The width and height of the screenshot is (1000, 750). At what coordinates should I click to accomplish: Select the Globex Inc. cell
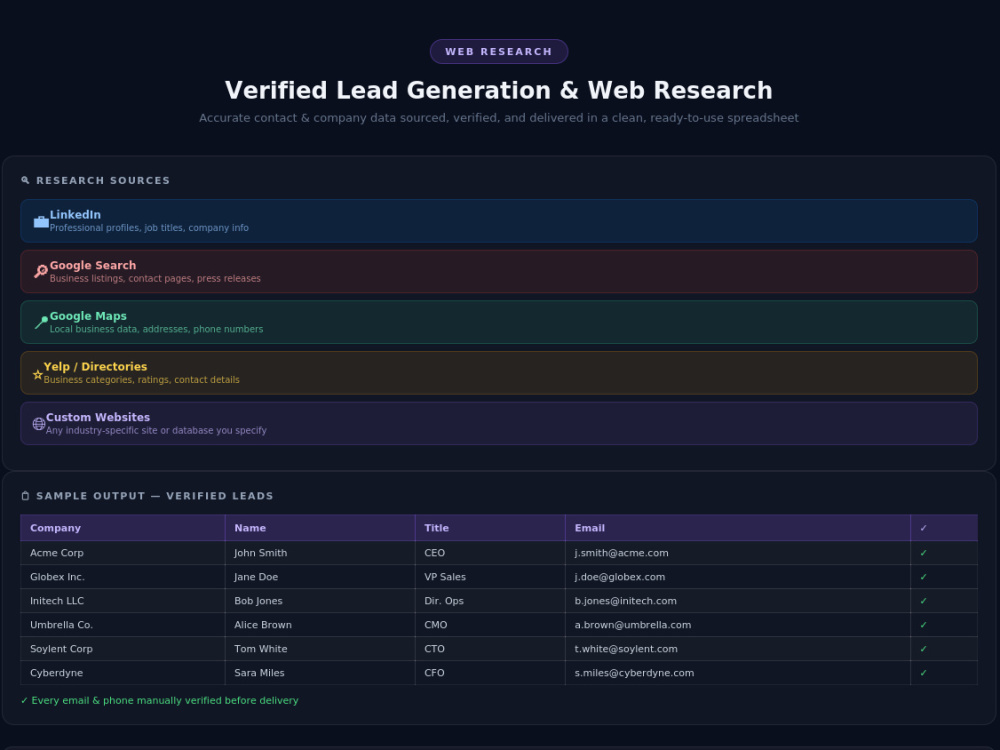point(122,577)
